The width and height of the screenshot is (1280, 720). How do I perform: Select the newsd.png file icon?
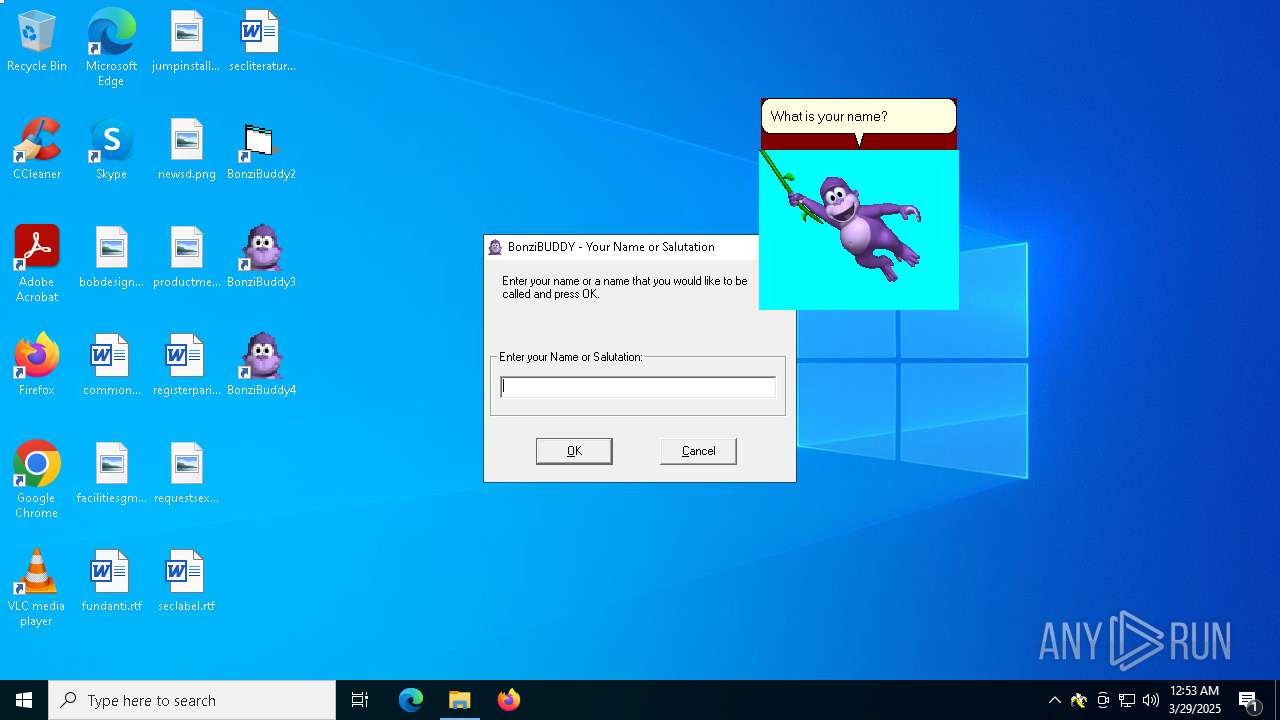[186, 149]
